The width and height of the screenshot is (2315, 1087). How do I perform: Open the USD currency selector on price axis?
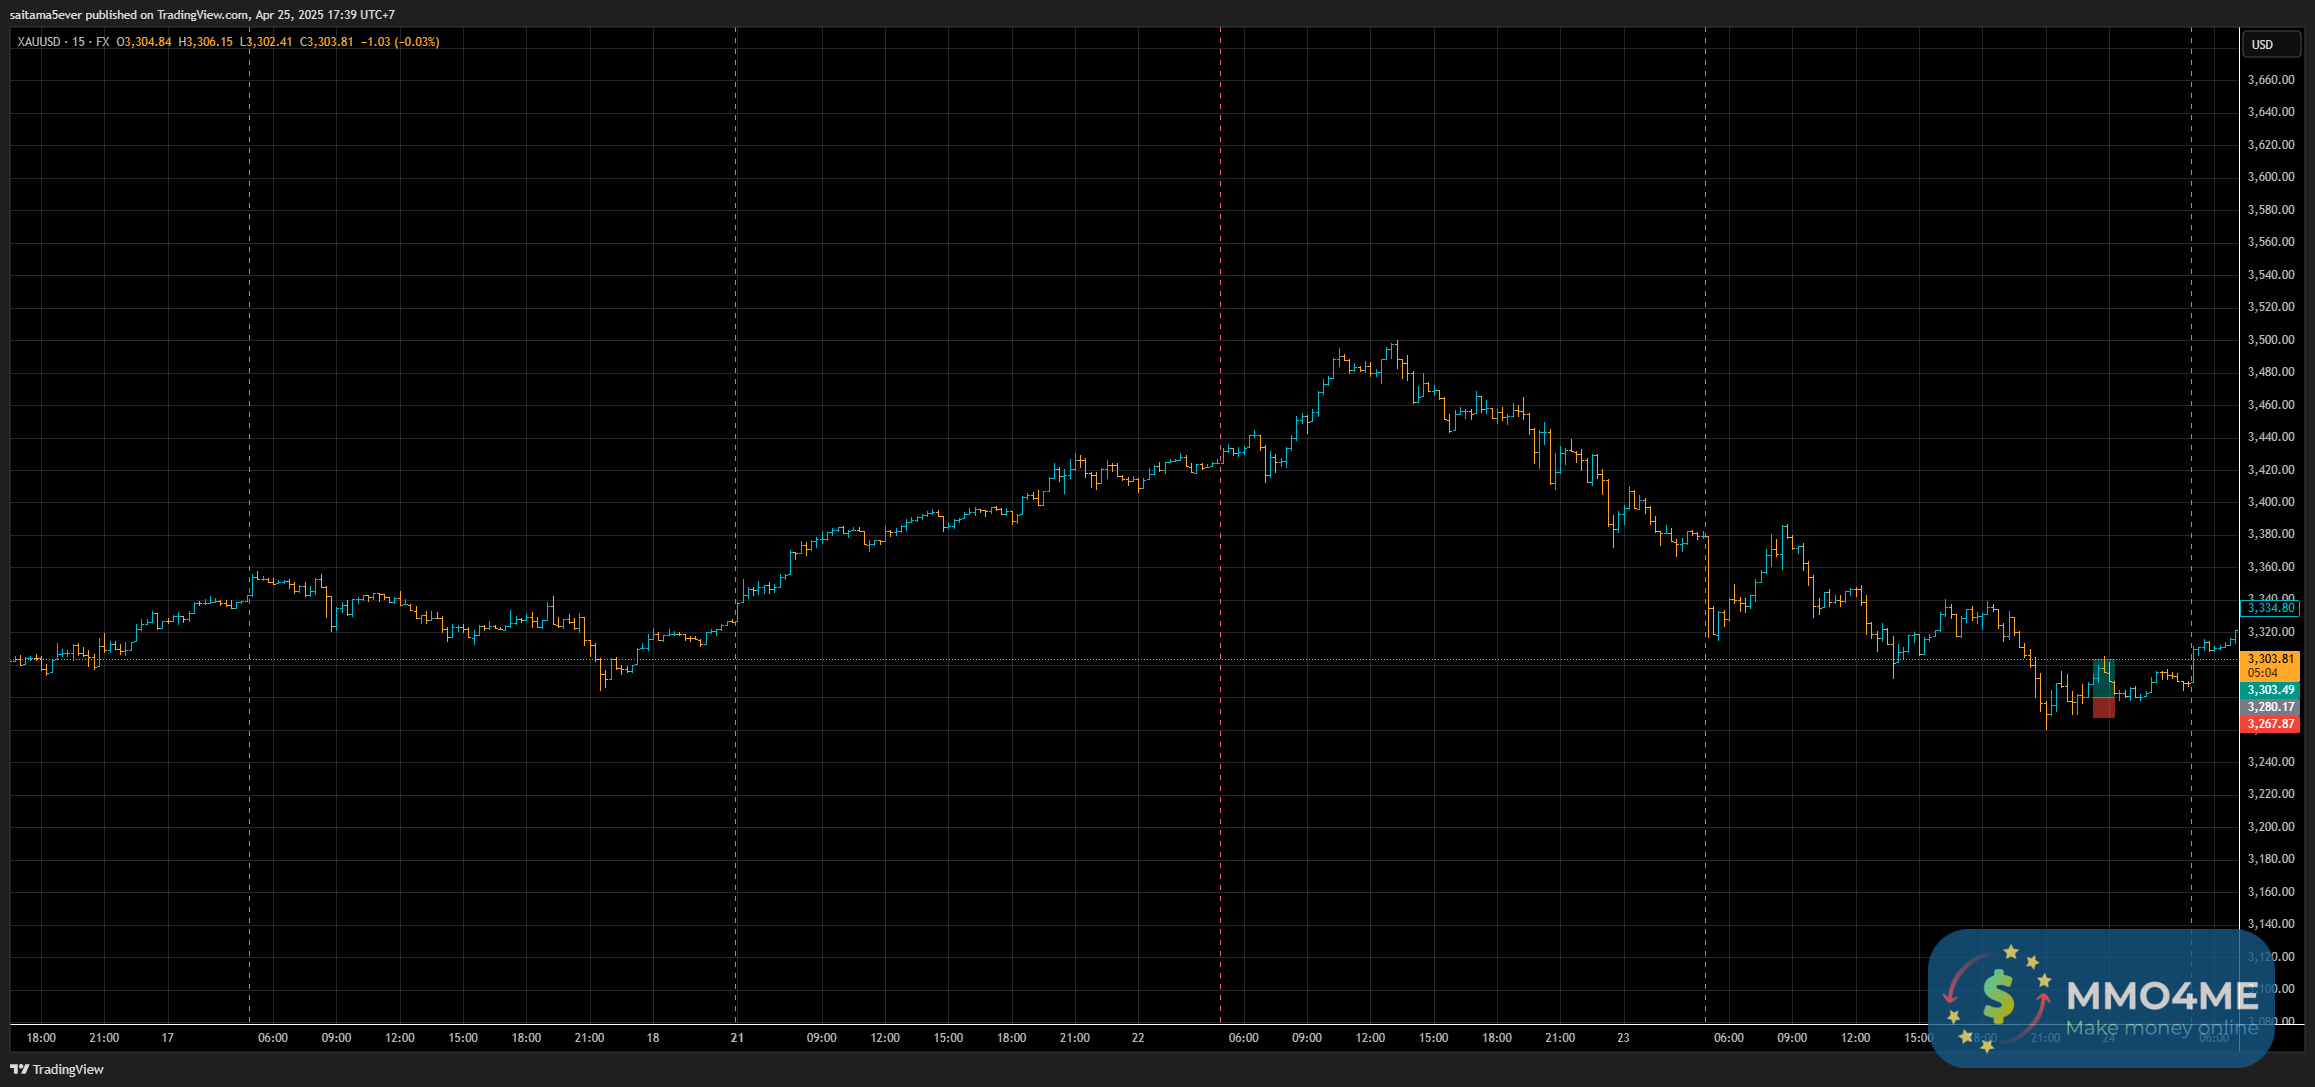(x=2262, y=44)
